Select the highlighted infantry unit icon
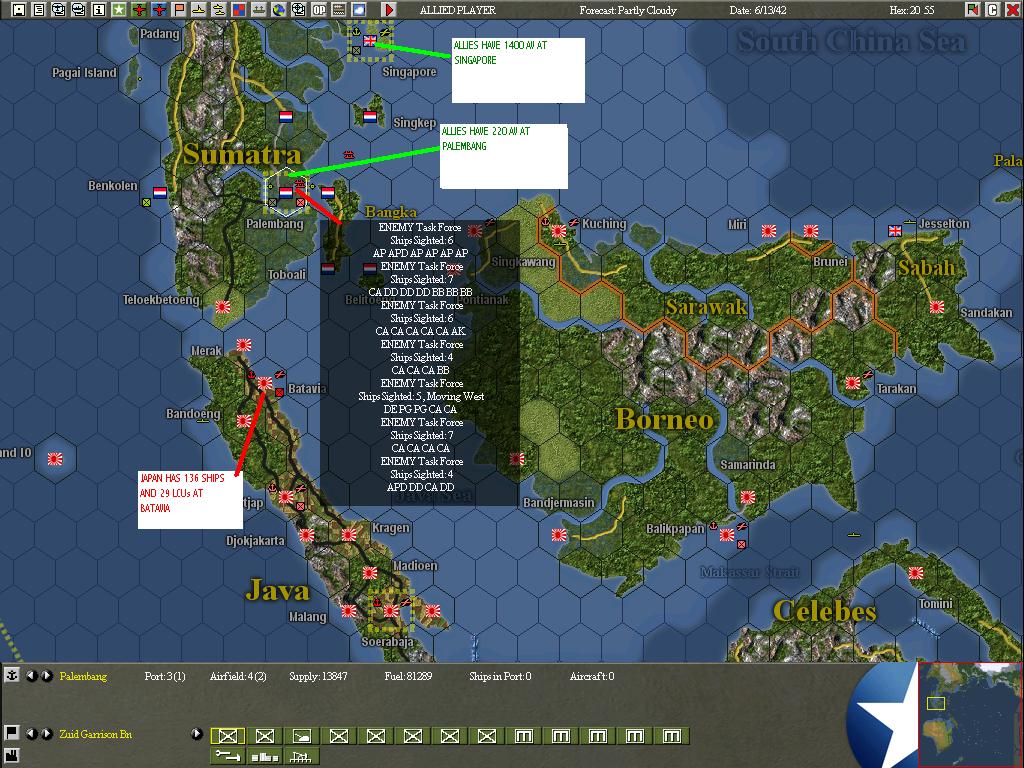The height and width of the screenshot is (768, 1024). (227, 736)
